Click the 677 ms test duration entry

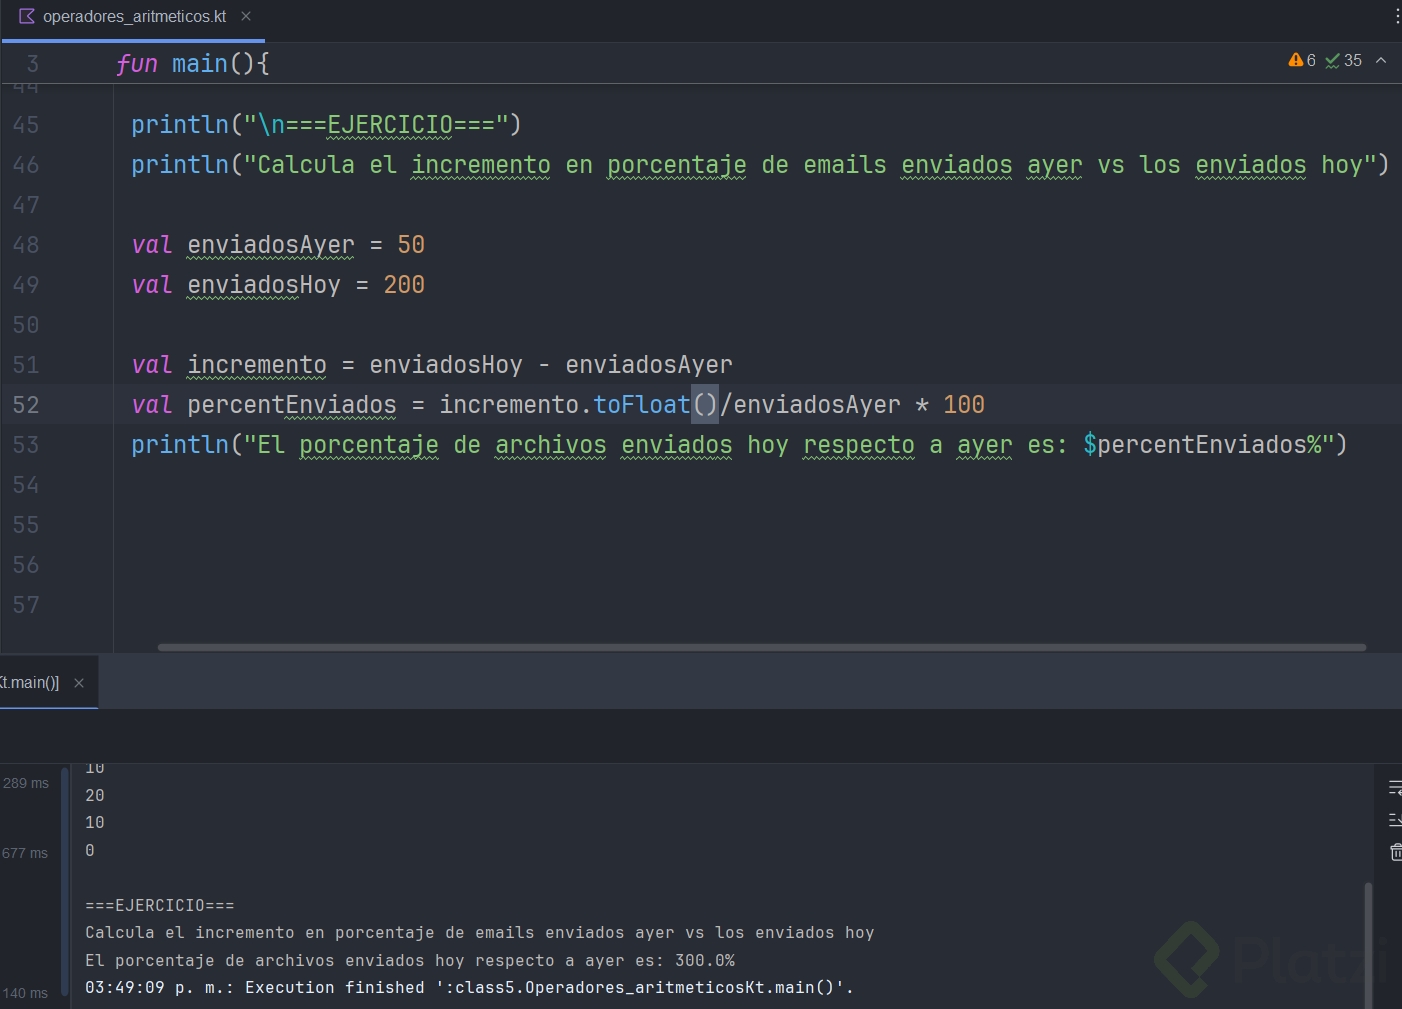(25, 853)
